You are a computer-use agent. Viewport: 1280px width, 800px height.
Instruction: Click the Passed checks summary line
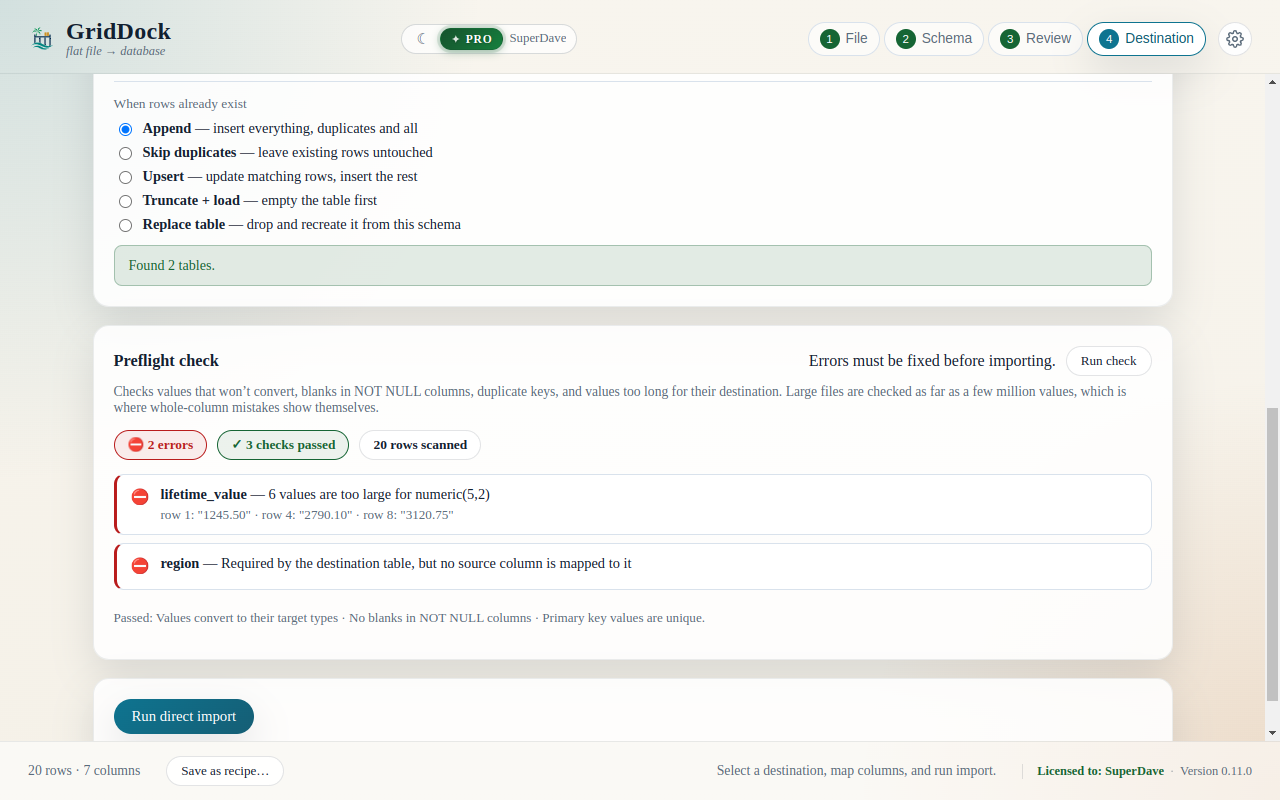(x=409, y=618)
